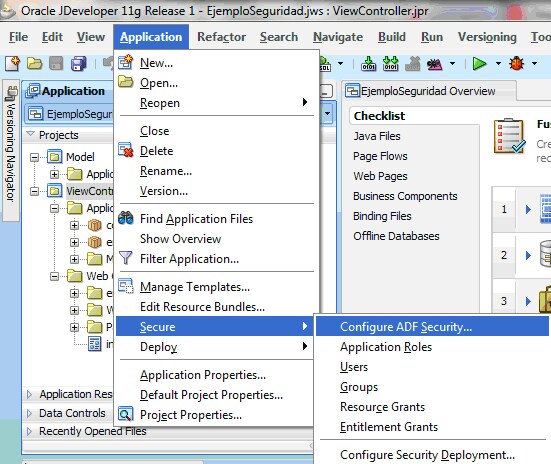Open Binding Files checklist link
Screen dimensions: 551x464
point(382,216)
